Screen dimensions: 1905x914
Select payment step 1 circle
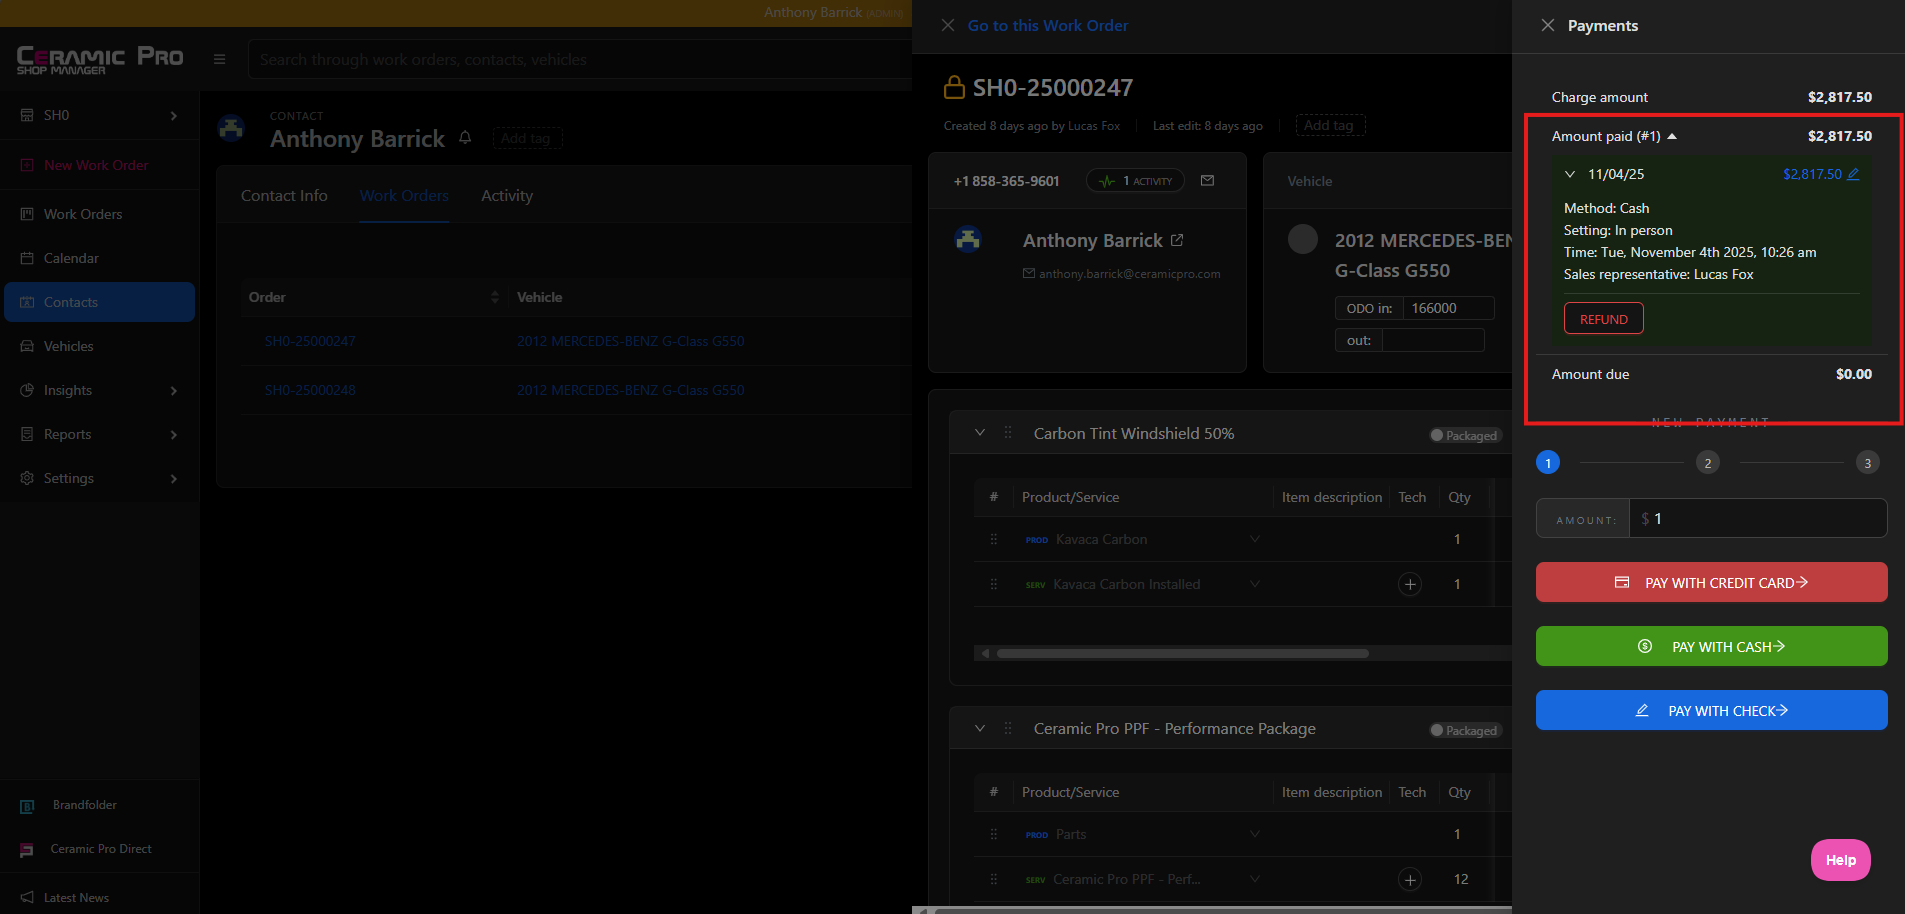[1548, 462]
